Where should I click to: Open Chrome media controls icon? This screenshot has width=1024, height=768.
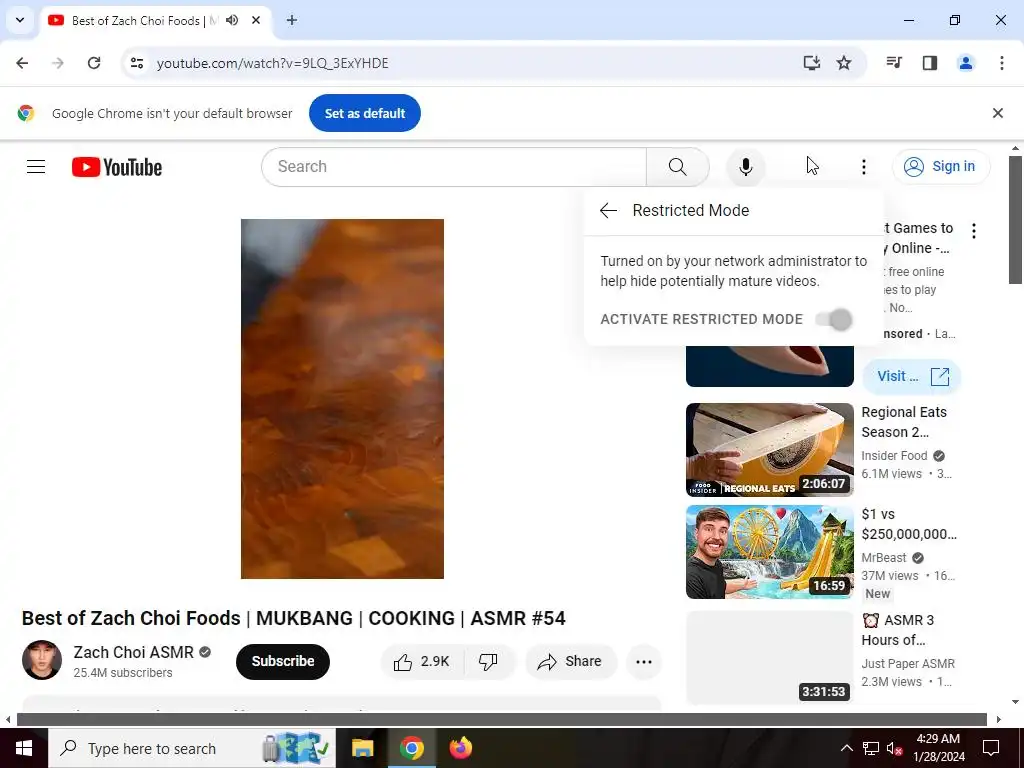[893, 63]
